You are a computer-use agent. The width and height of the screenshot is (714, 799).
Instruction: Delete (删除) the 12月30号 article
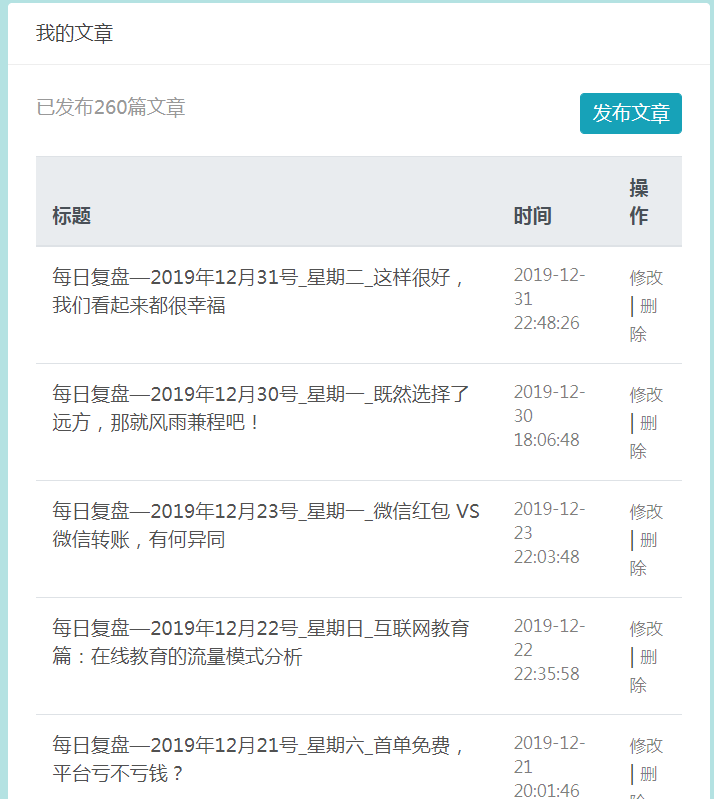click(644, 437)
